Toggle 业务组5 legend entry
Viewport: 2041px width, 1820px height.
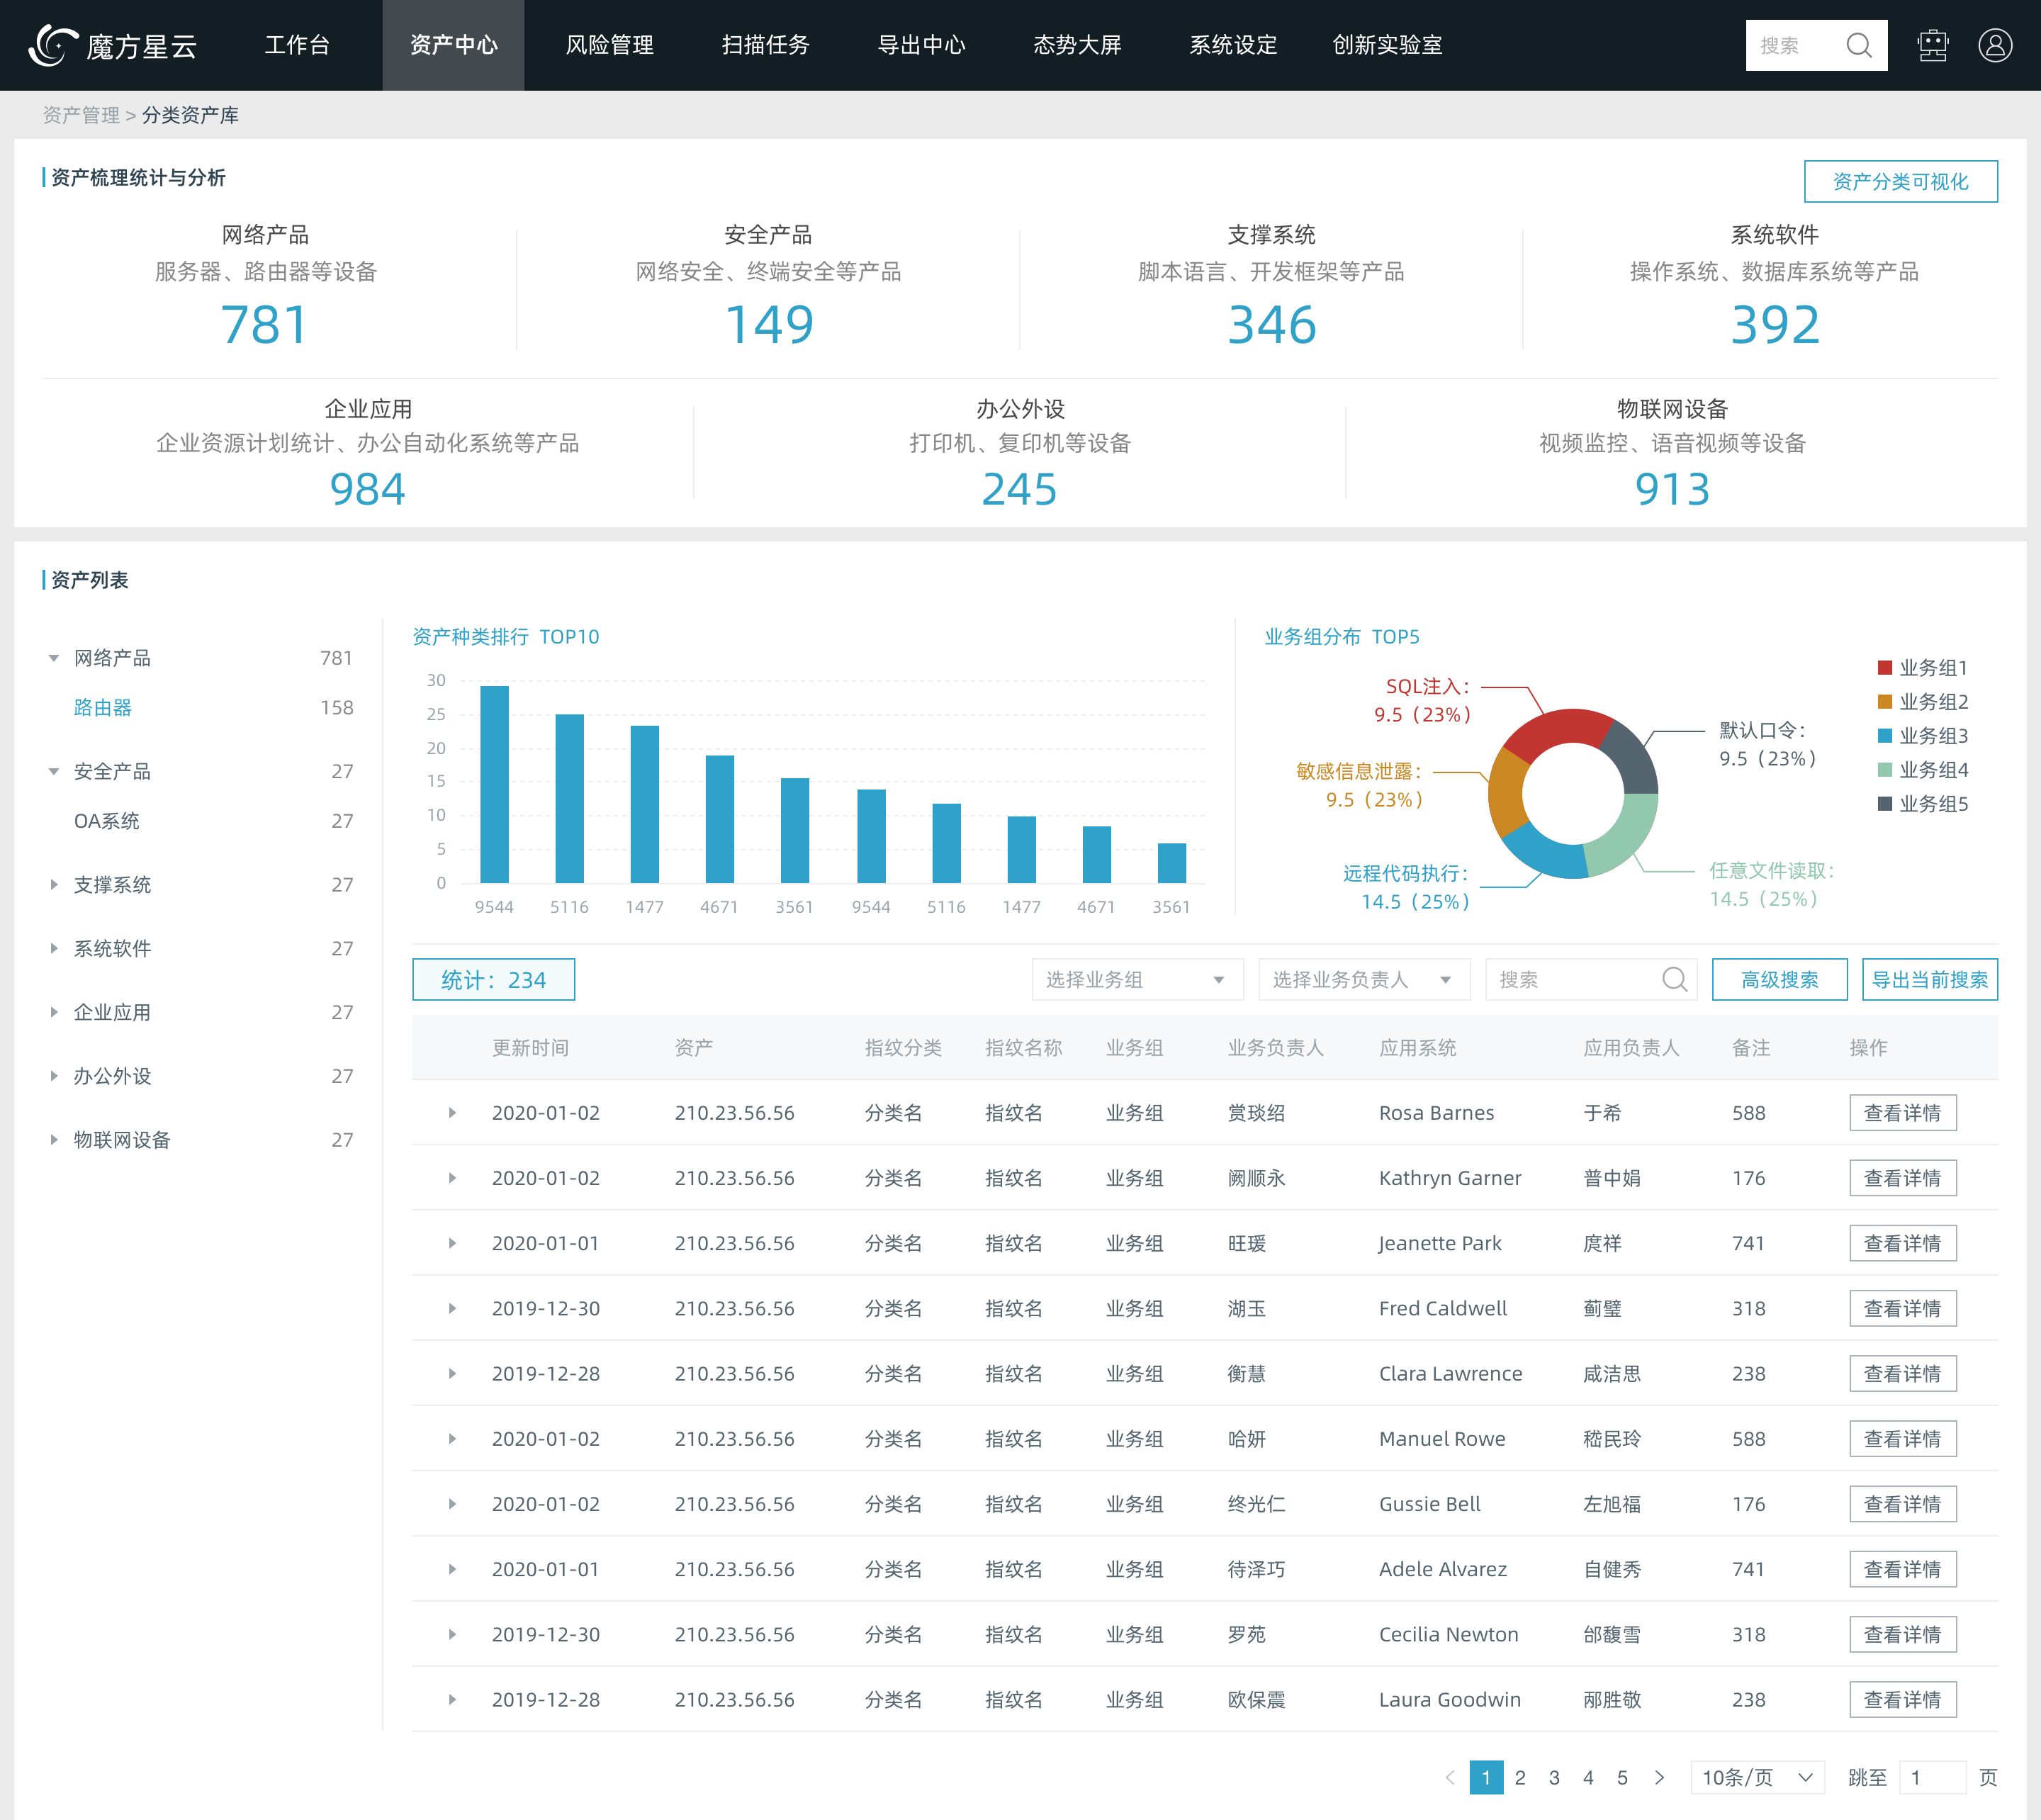pyautogui.click(x=1921, y=804)
